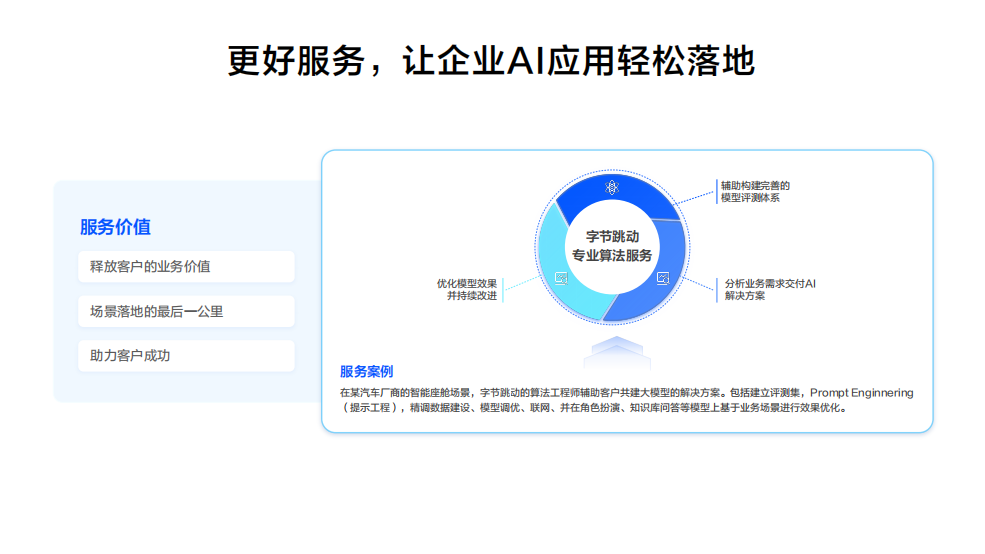Click the atom icon in the dark blue segment

coord(612,186)
